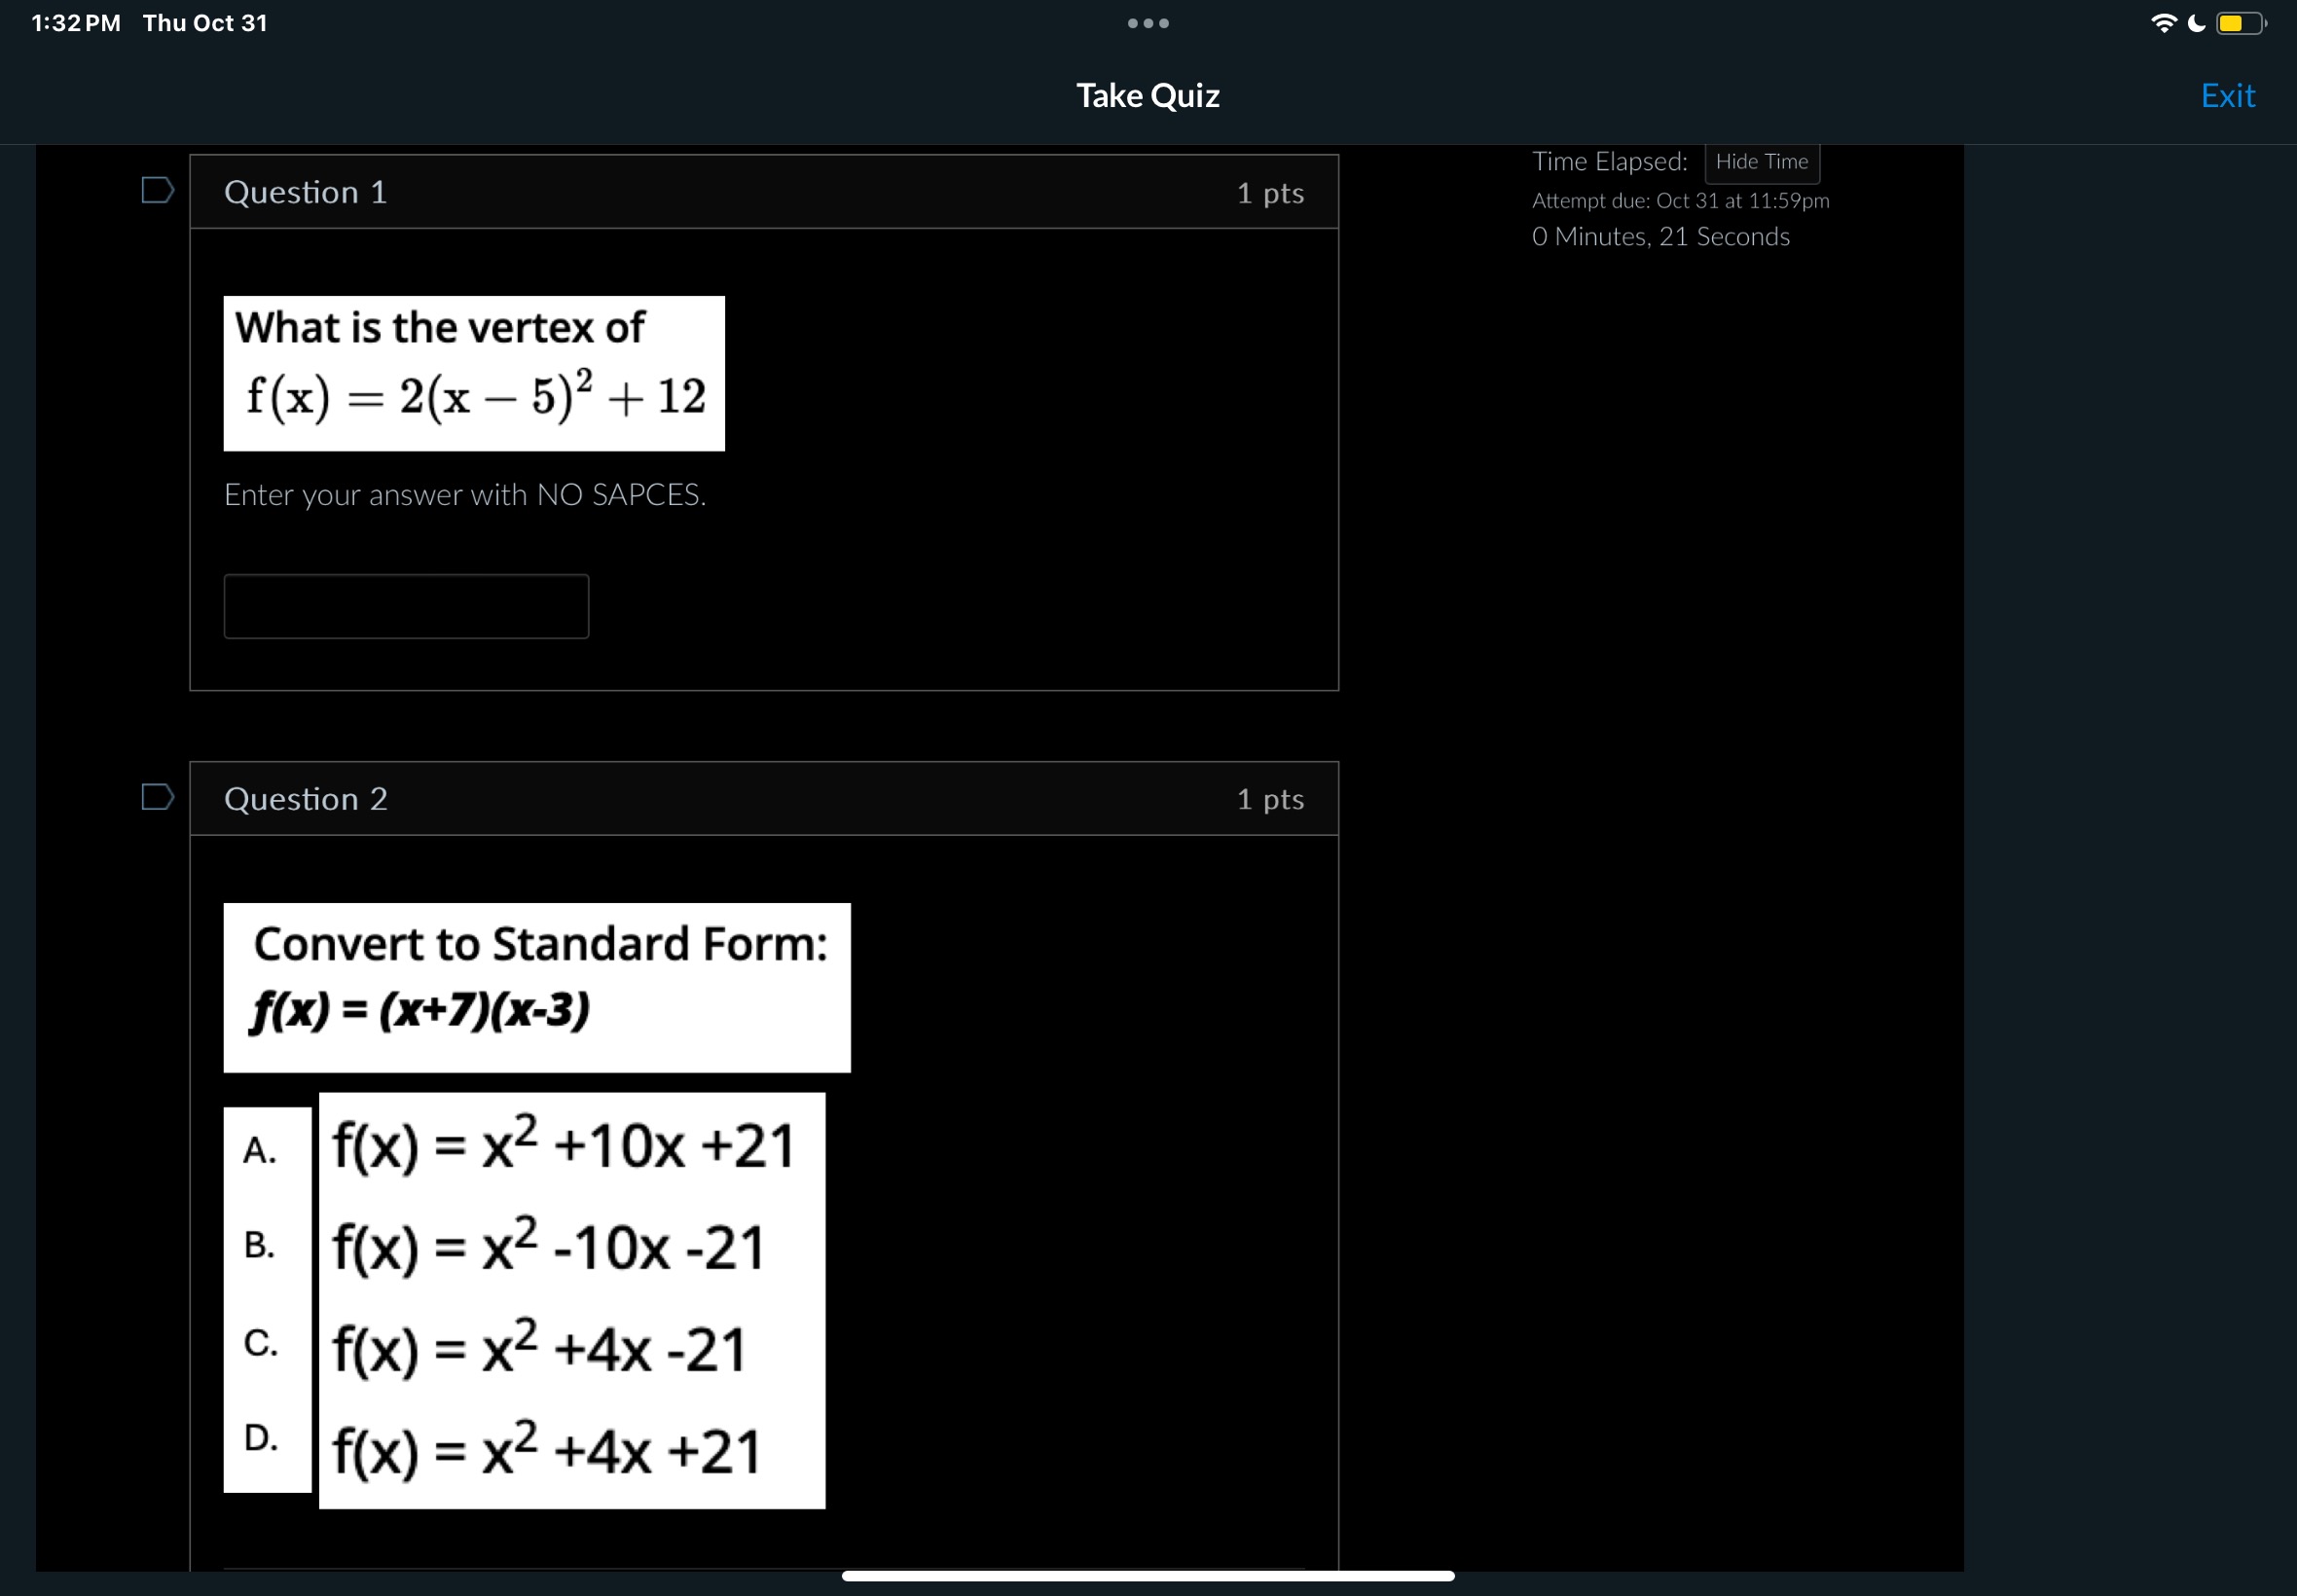This screenshot has width=2297, height=1596.
Task: Tap the three-dot multitasking icon at top
Action: 1148,23
